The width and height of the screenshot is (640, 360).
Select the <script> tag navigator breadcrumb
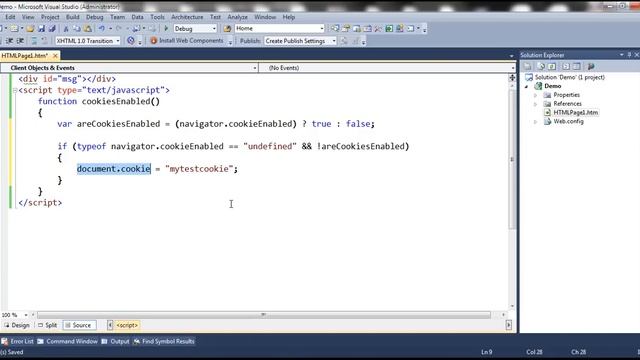[127, 325]
